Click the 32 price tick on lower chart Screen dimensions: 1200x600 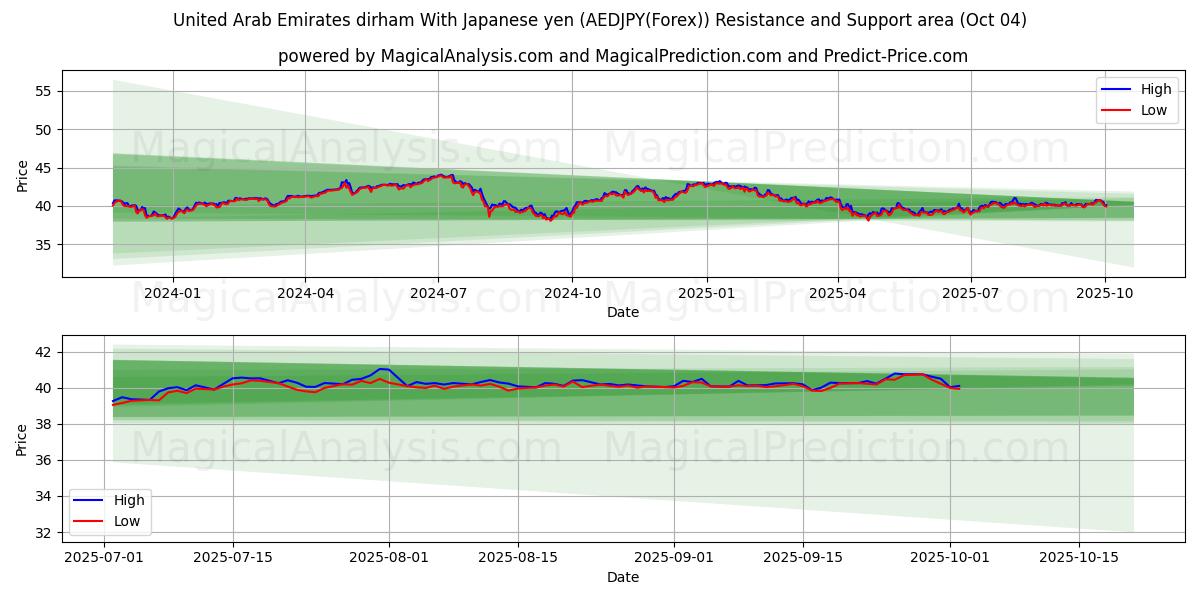point(42,532)
